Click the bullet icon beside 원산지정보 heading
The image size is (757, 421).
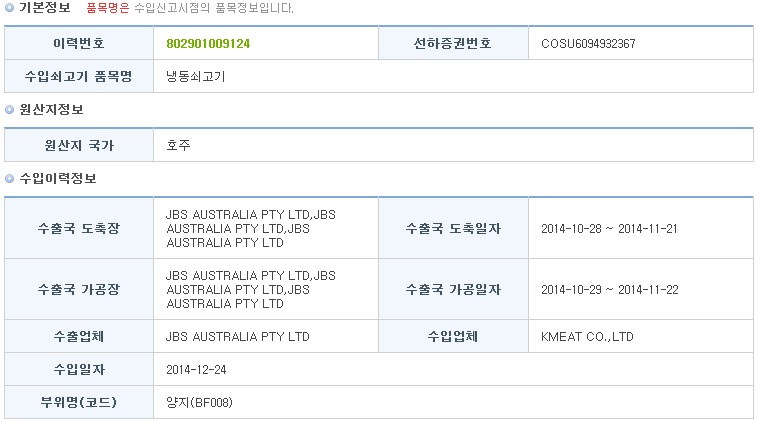click(x=9, y=110)
